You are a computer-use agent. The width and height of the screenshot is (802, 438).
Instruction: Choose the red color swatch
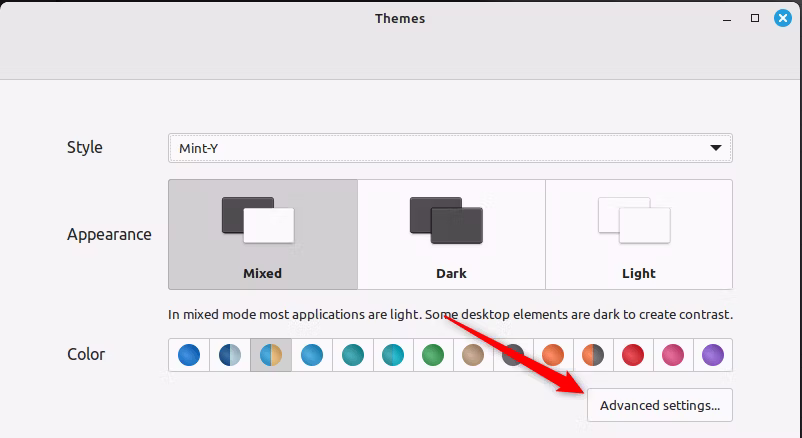click(633, 355)
